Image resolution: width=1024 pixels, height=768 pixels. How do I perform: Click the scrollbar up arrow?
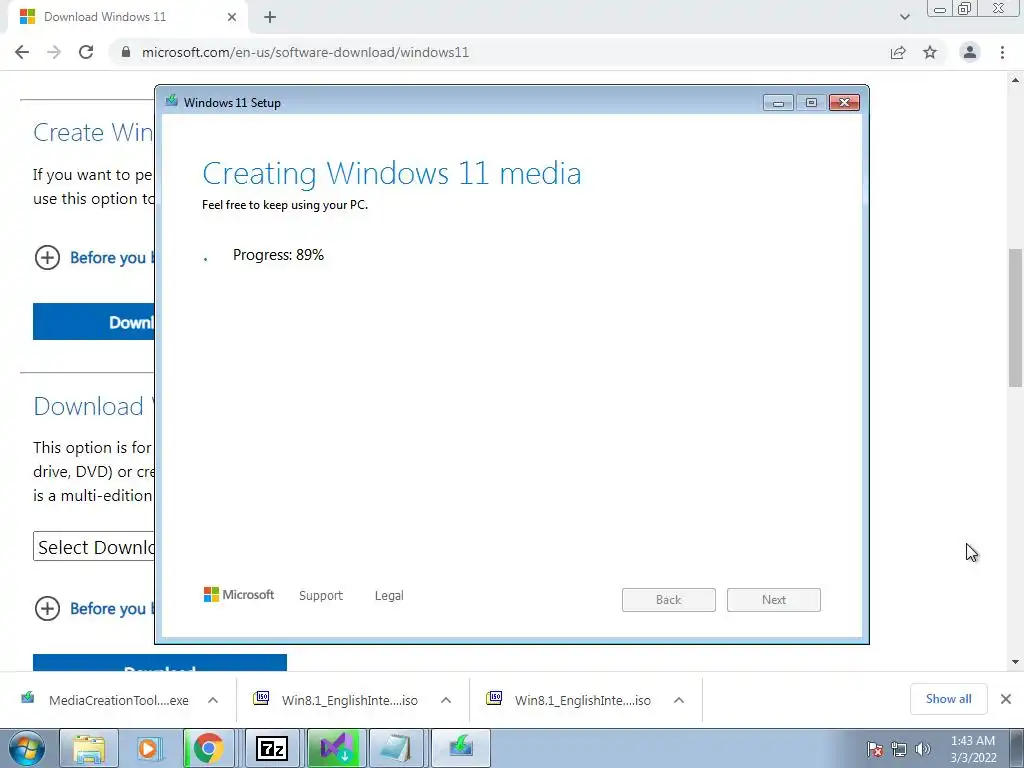1015,80
